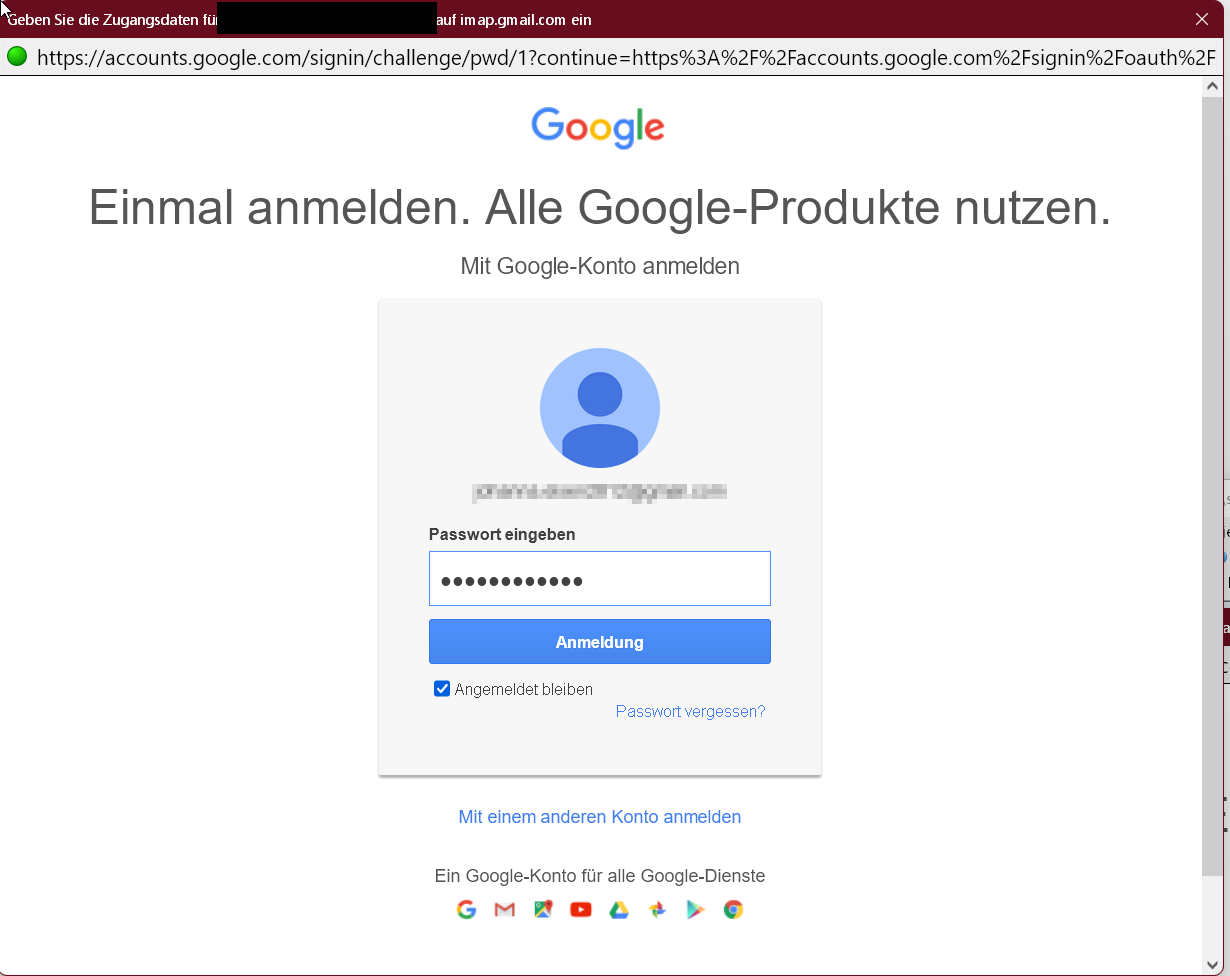Click the Google Maps icon

point(543,909)
